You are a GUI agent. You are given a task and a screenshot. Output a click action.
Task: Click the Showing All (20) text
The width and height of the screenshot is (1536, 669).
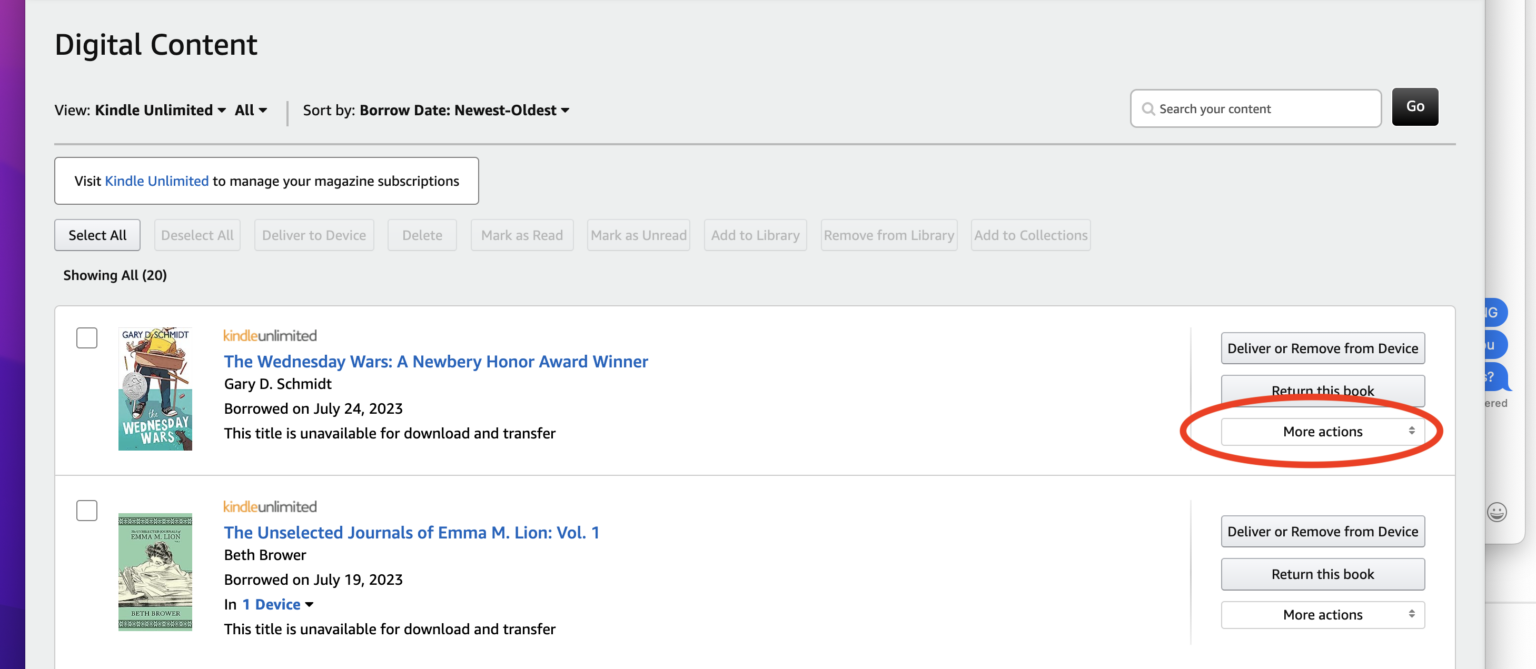point(115,275)
